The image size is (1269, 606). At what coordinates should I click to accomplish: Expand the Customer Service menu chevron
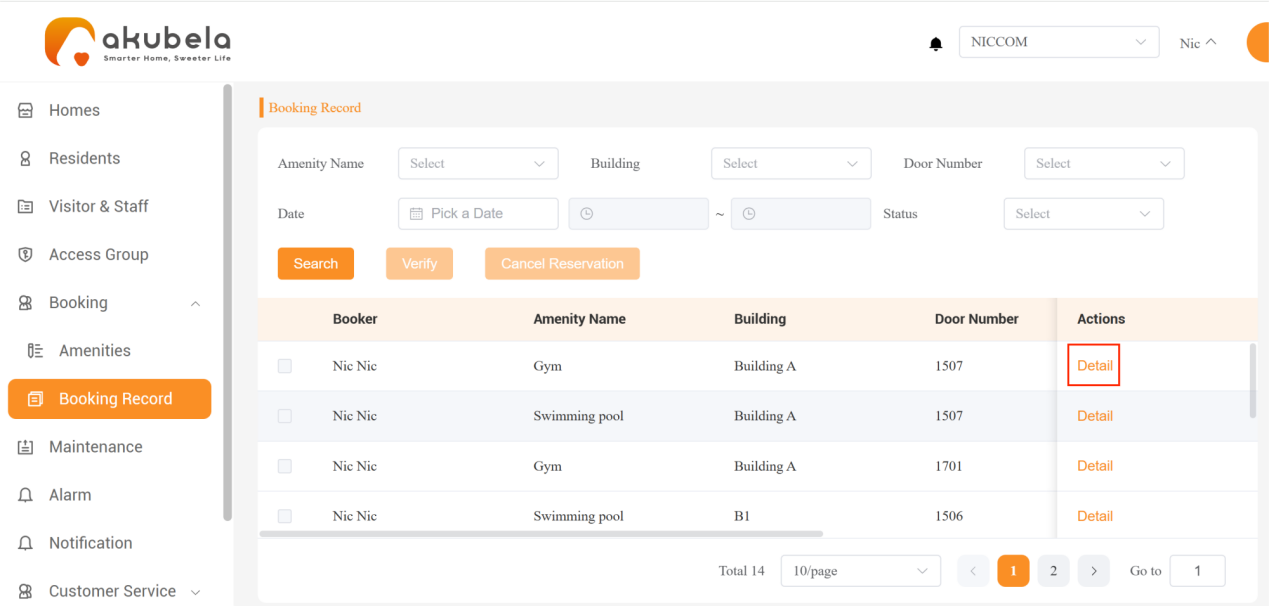pyautogui.click(x=195, y=592)
